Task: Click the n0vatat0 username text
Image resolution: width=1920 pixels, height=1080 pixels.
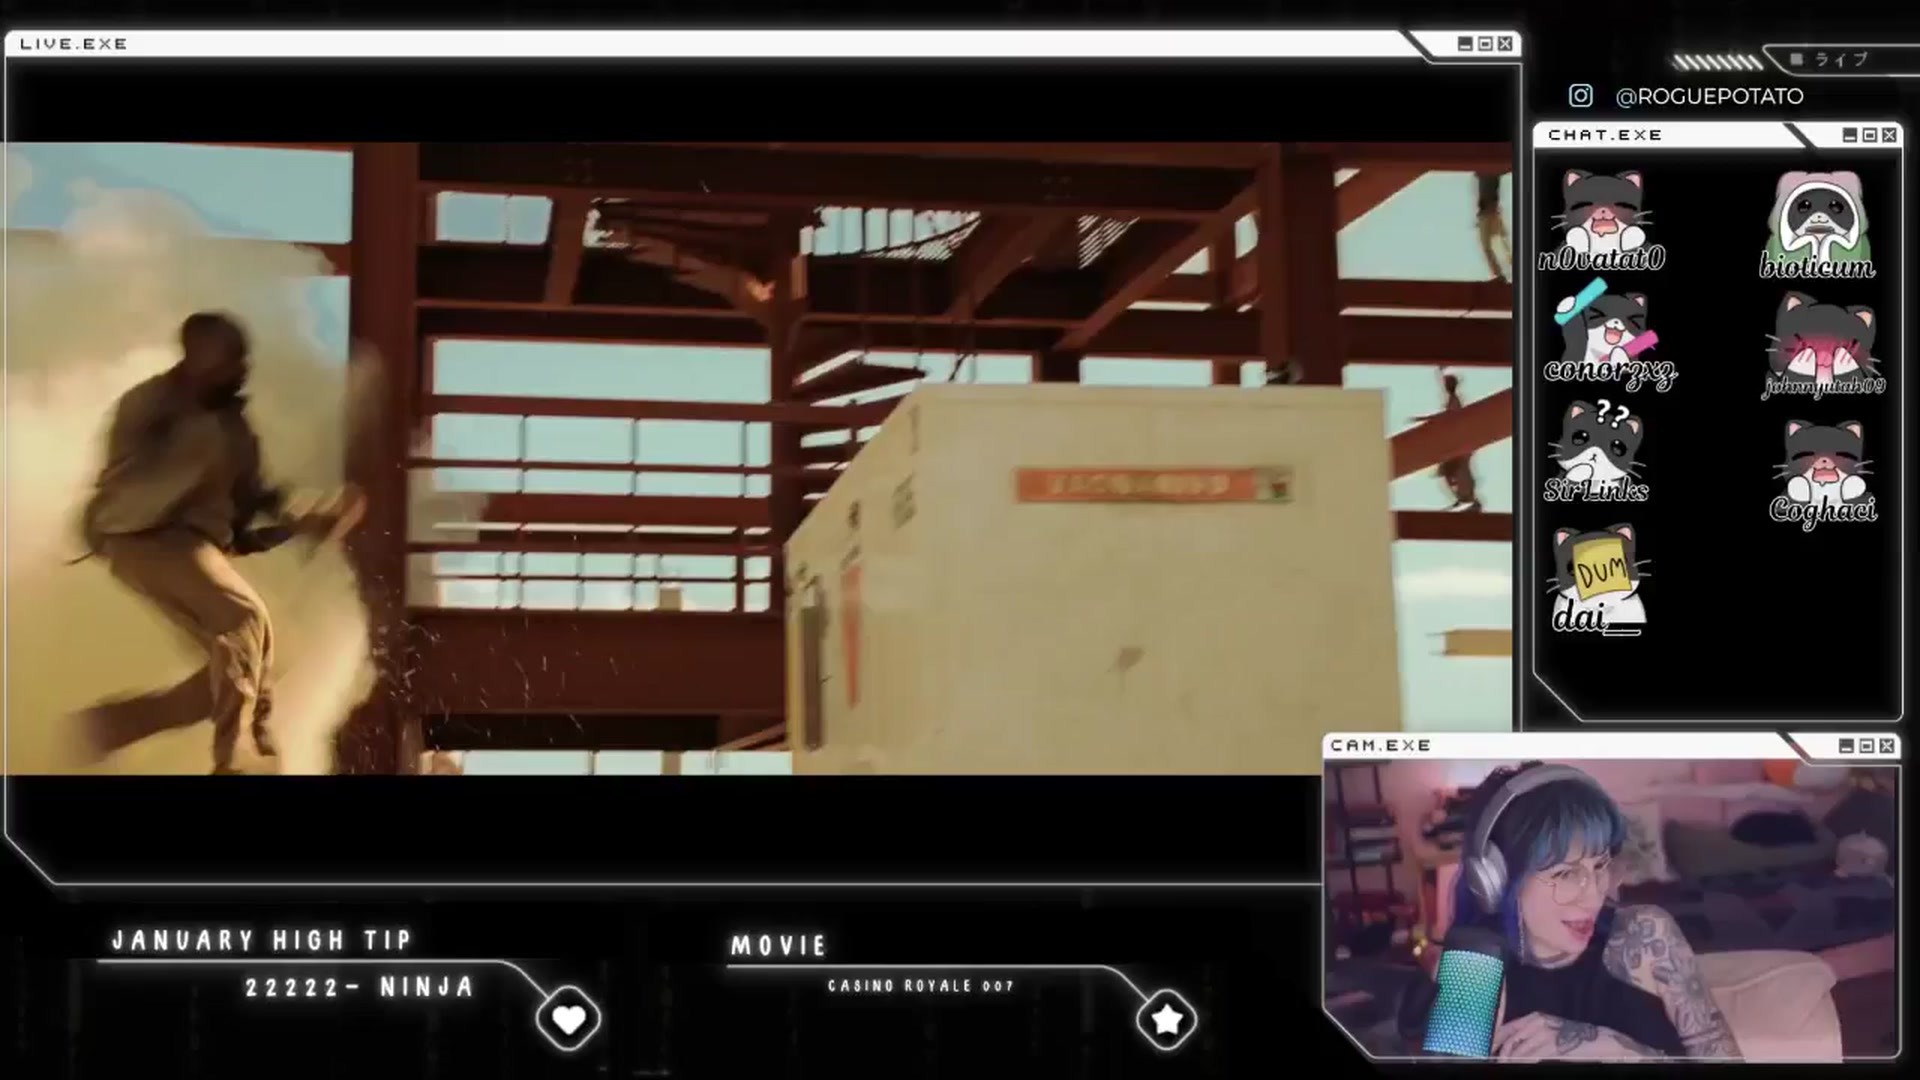Action: coord(1602,259)
